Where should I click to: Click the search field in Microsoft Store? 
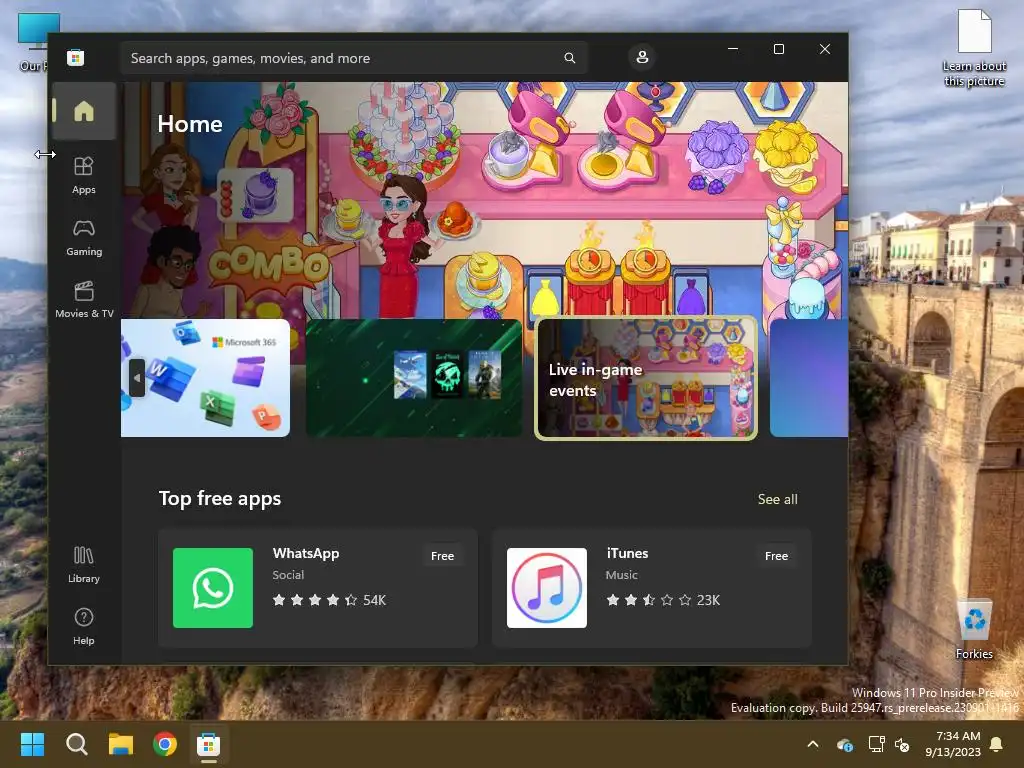(x=354, y=58)
